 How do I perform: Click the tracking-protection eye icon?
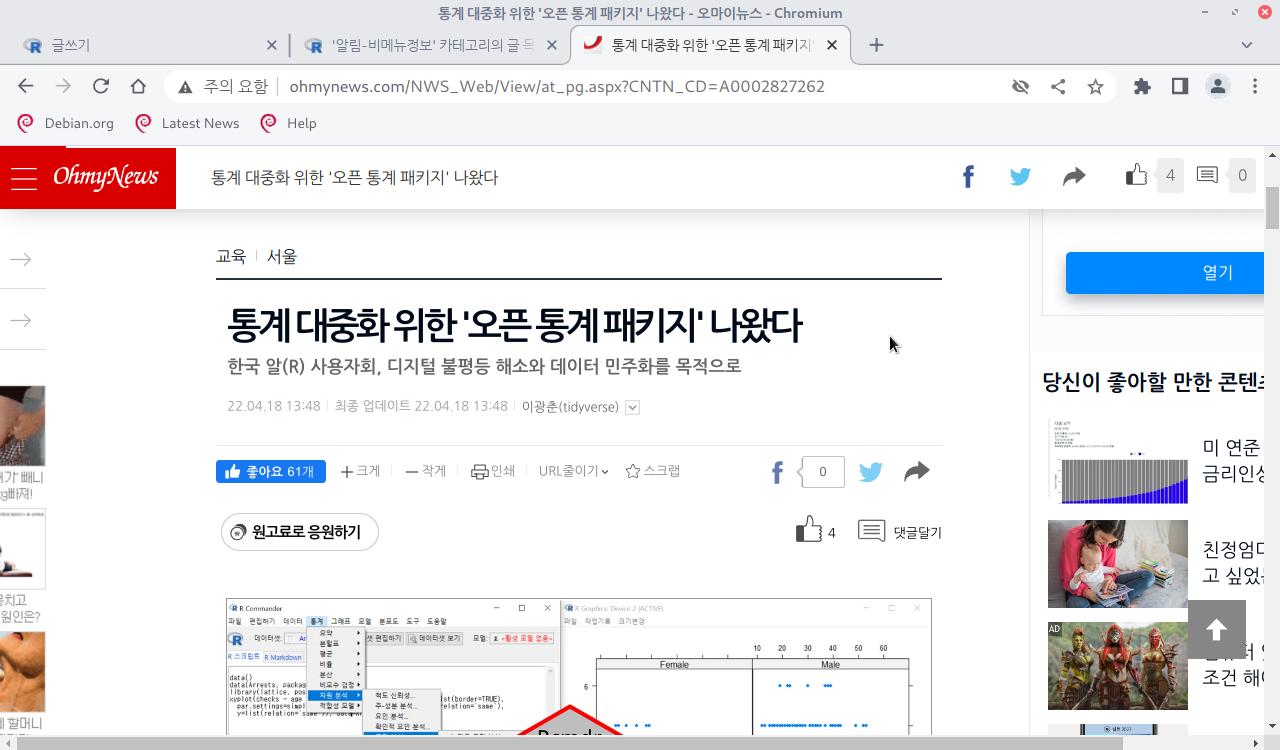click(1020, 86)
